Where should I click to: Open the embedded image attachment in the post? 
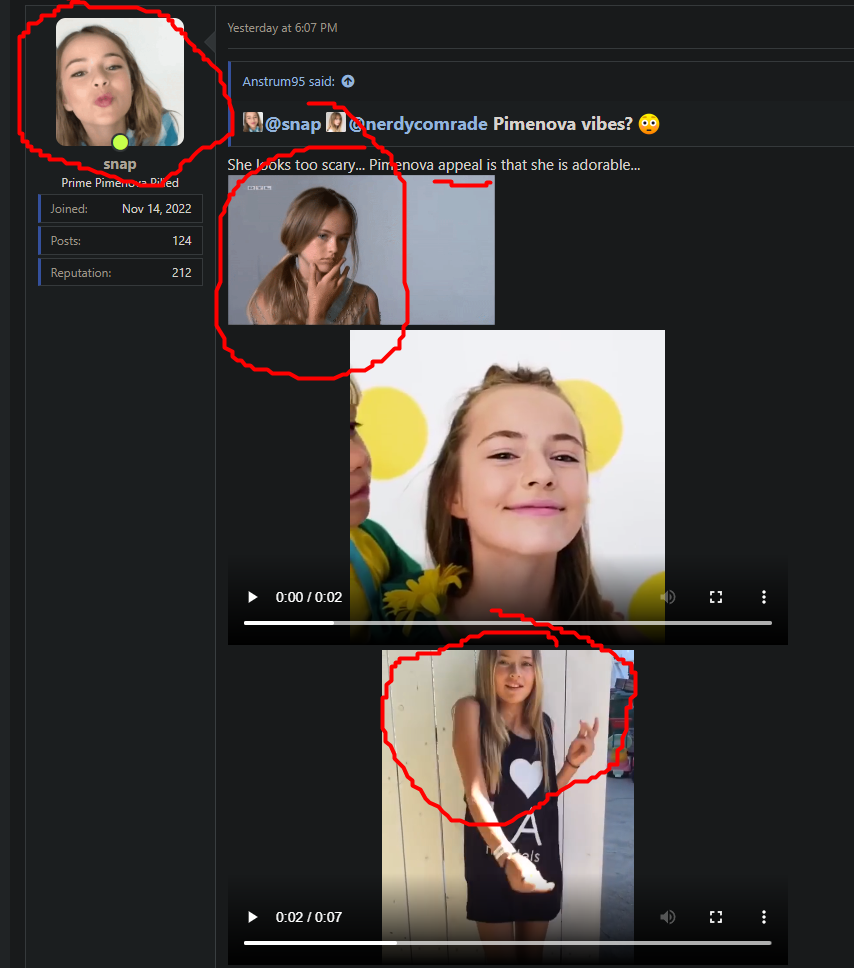click(361, 250)
